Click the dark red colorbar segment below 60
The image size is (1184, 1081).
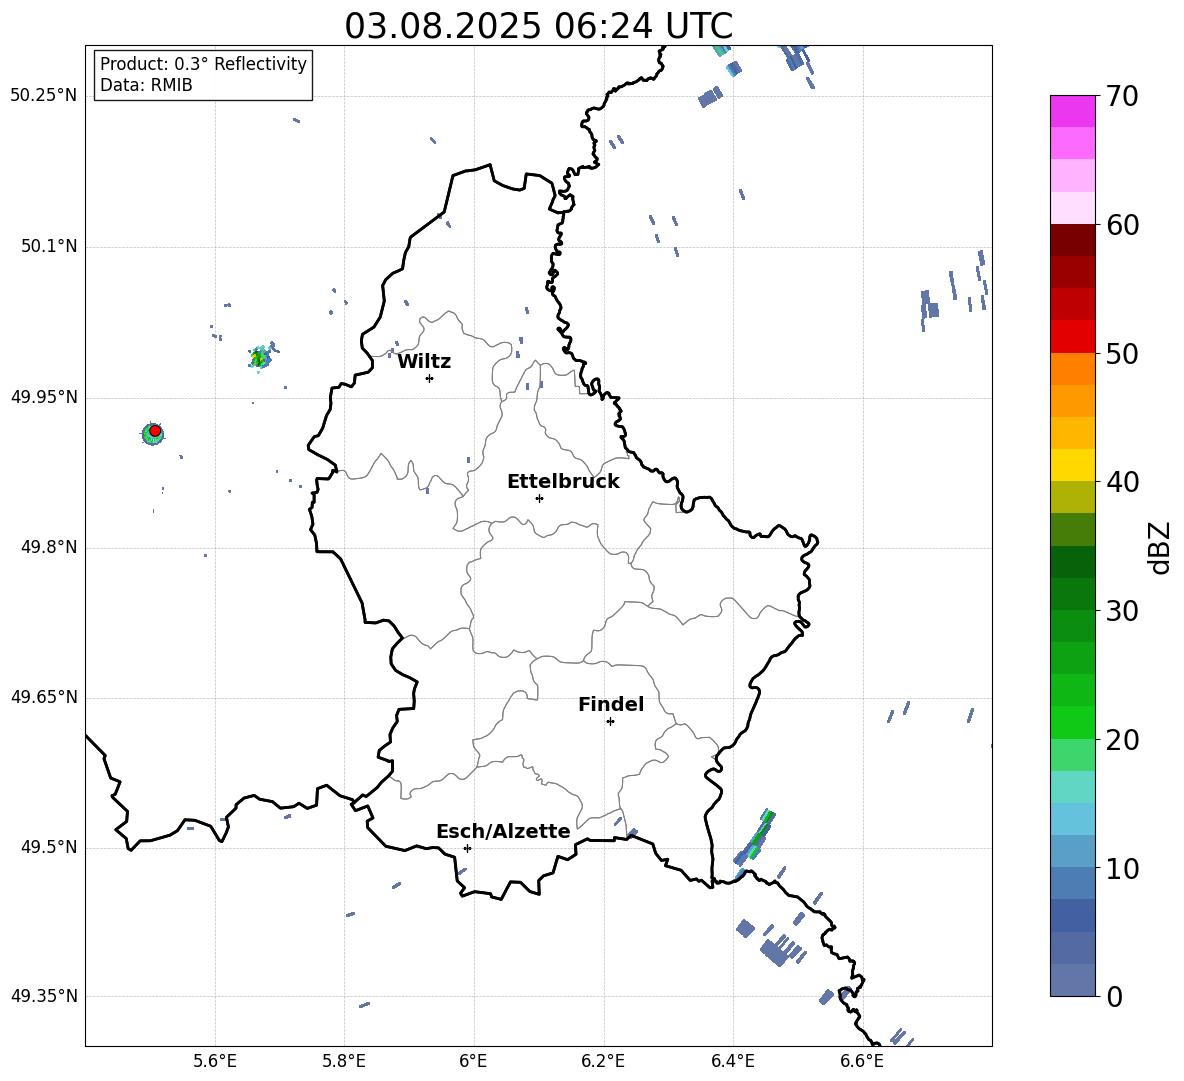pos(1072,240)
